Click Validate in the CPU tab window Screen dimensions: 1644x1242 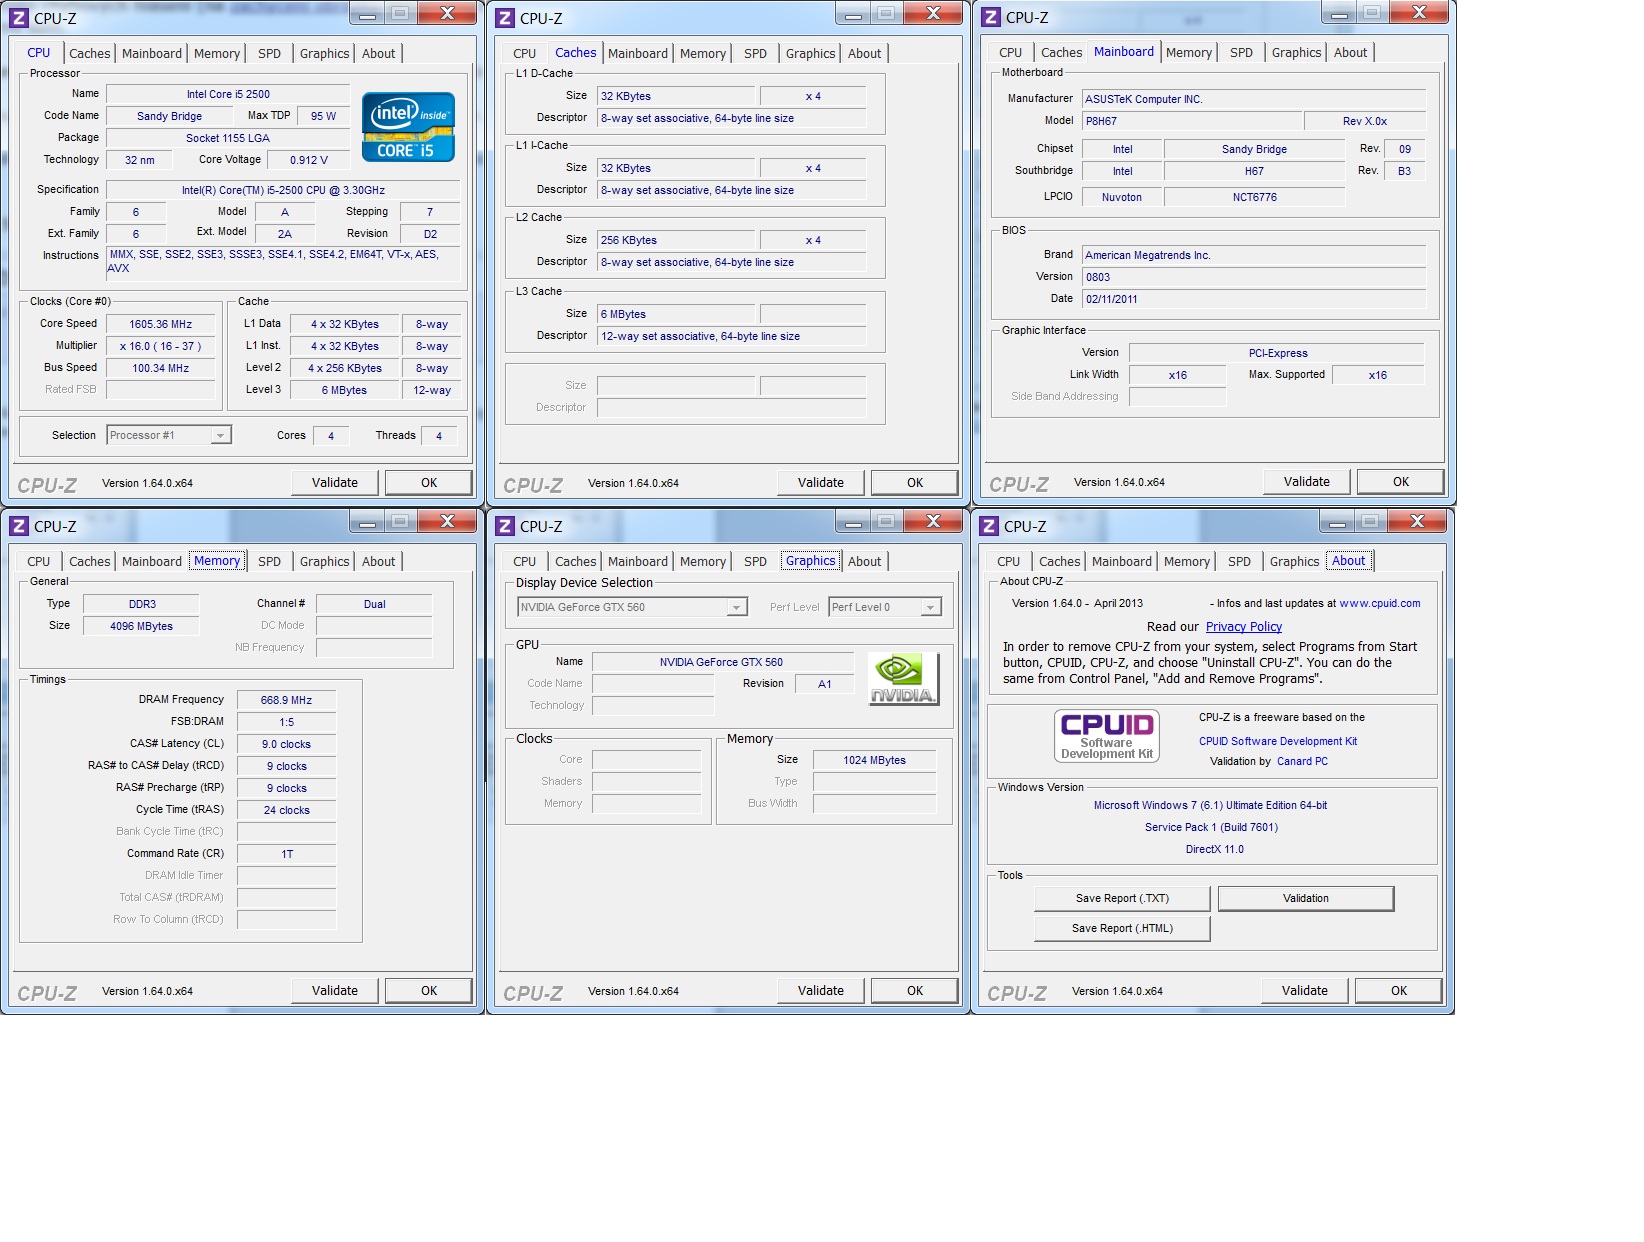[335, 483]
